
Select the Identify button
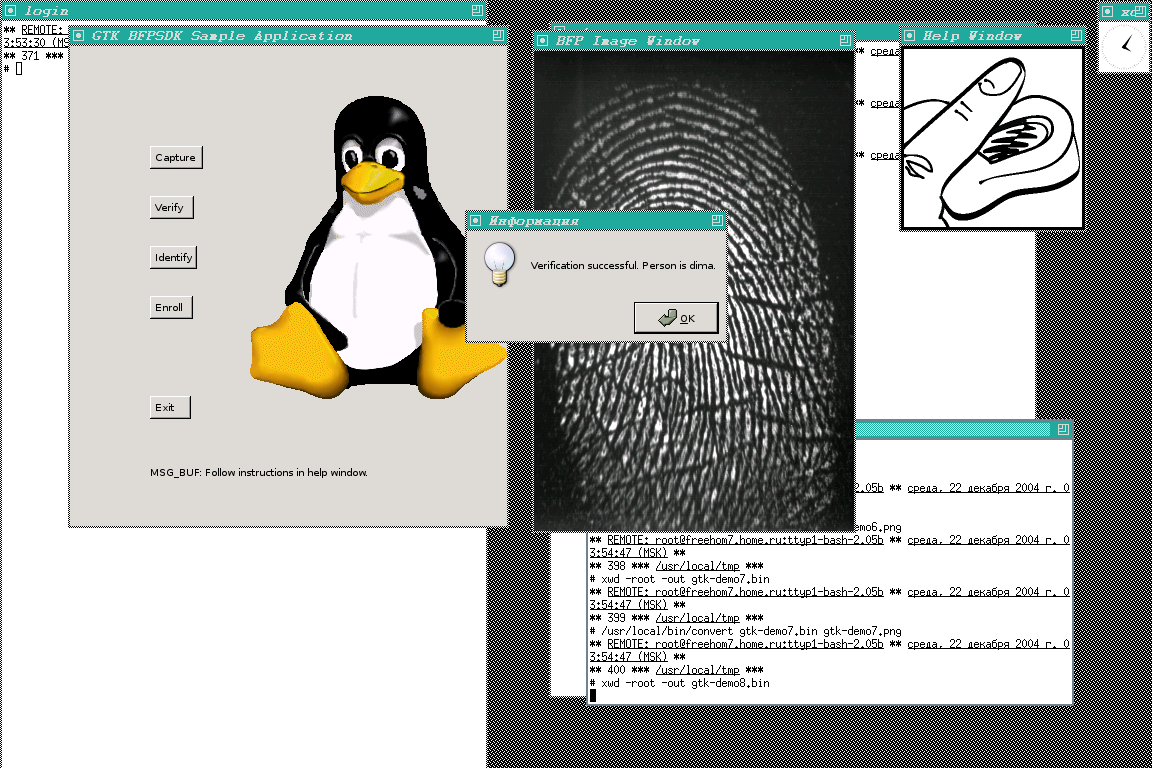click(173, 257)
